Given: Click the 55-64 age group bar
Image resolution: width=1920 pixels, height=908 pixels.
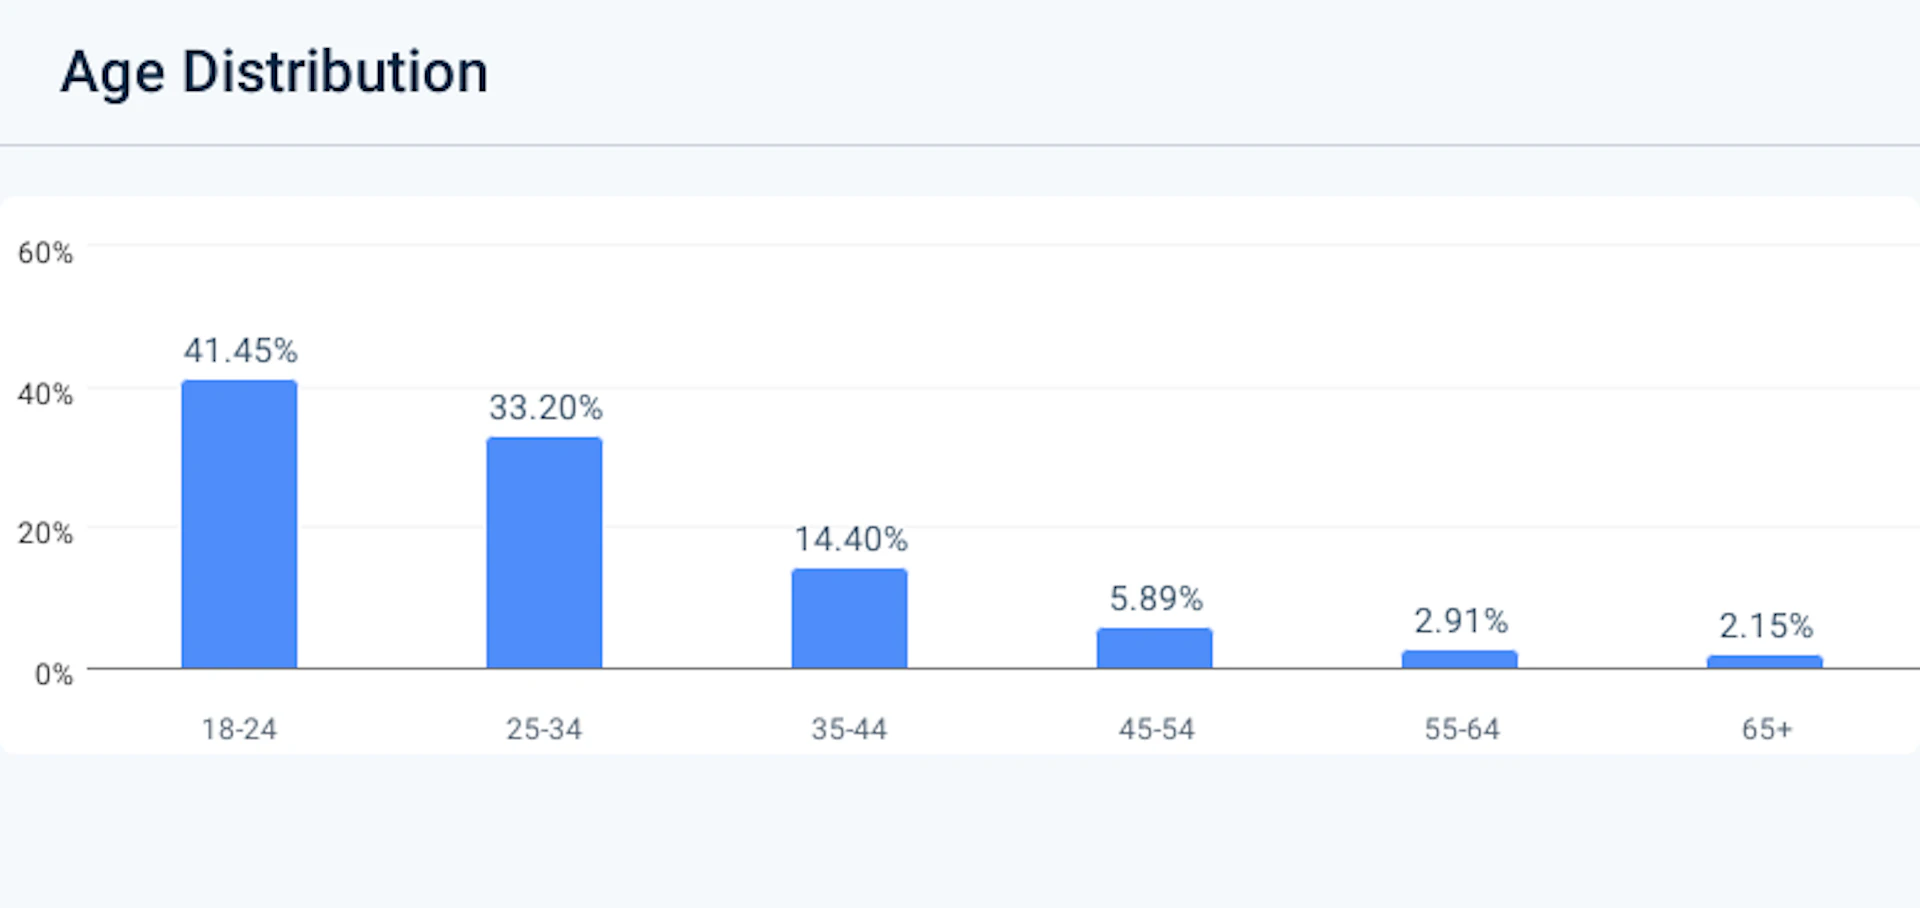Looking at the screenshot, I should point(1459,659).
